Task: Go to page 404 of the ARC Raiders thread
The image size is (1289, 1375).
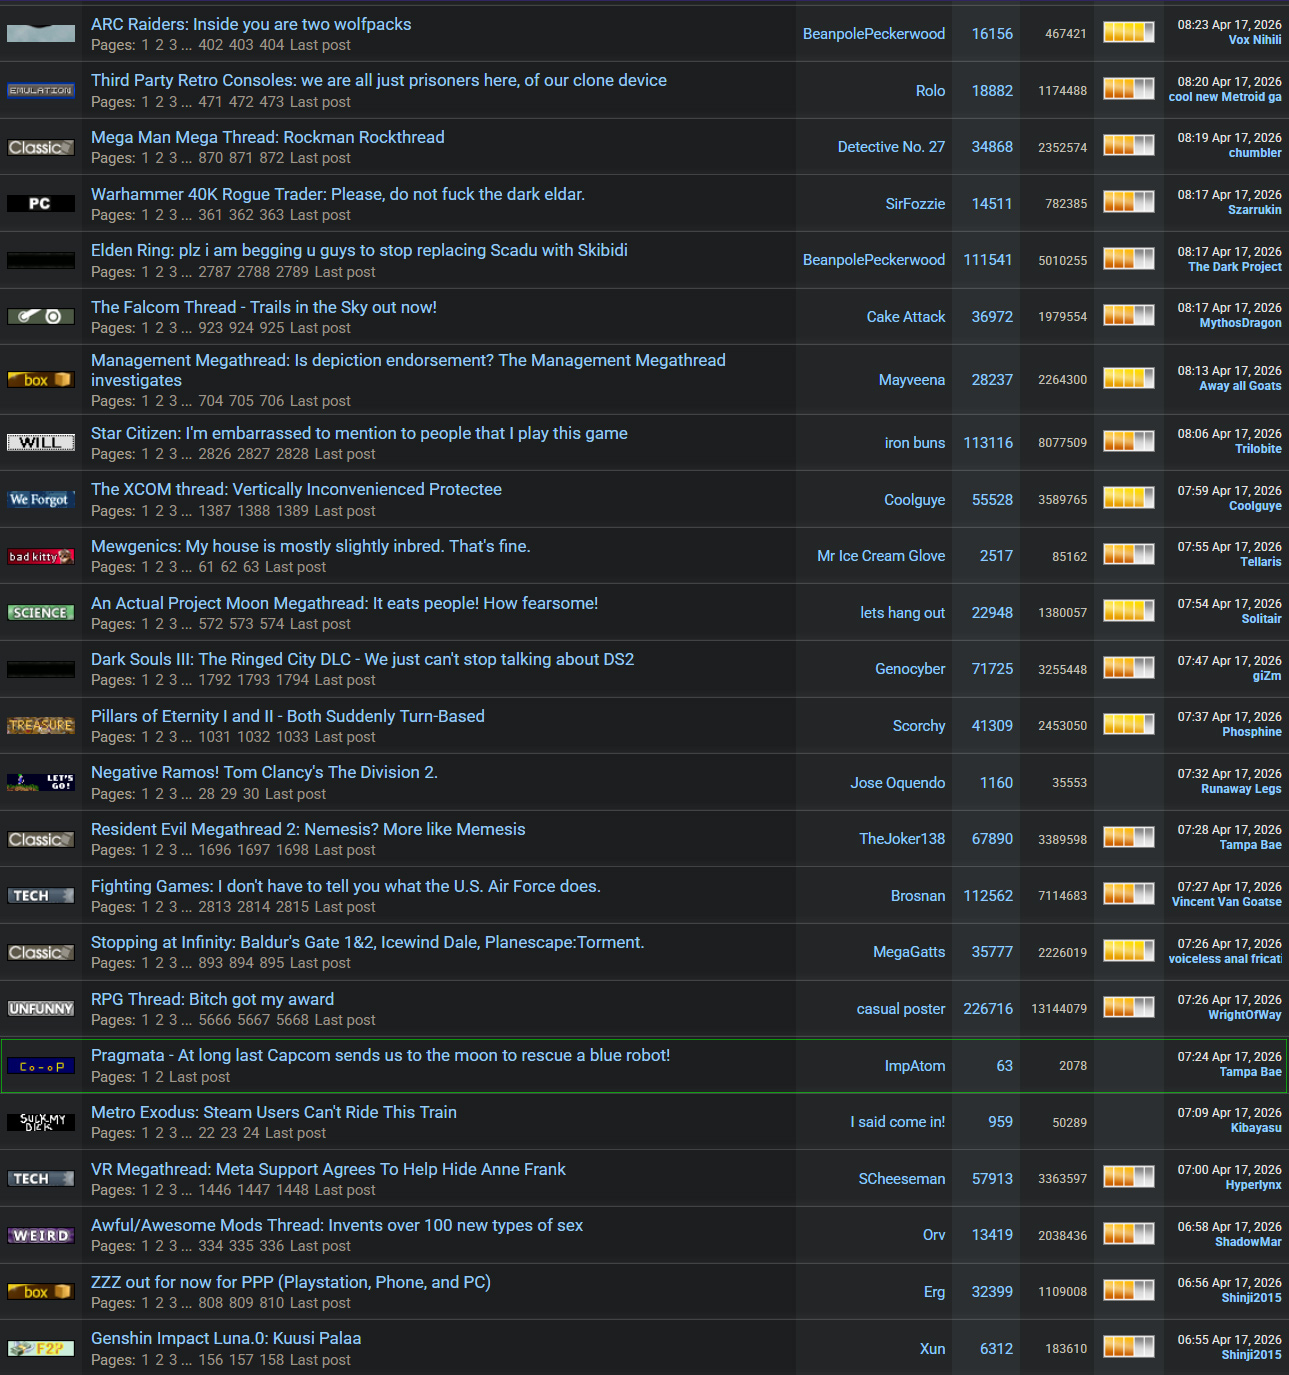Action: pyautogui.click(x=272, y=45)
